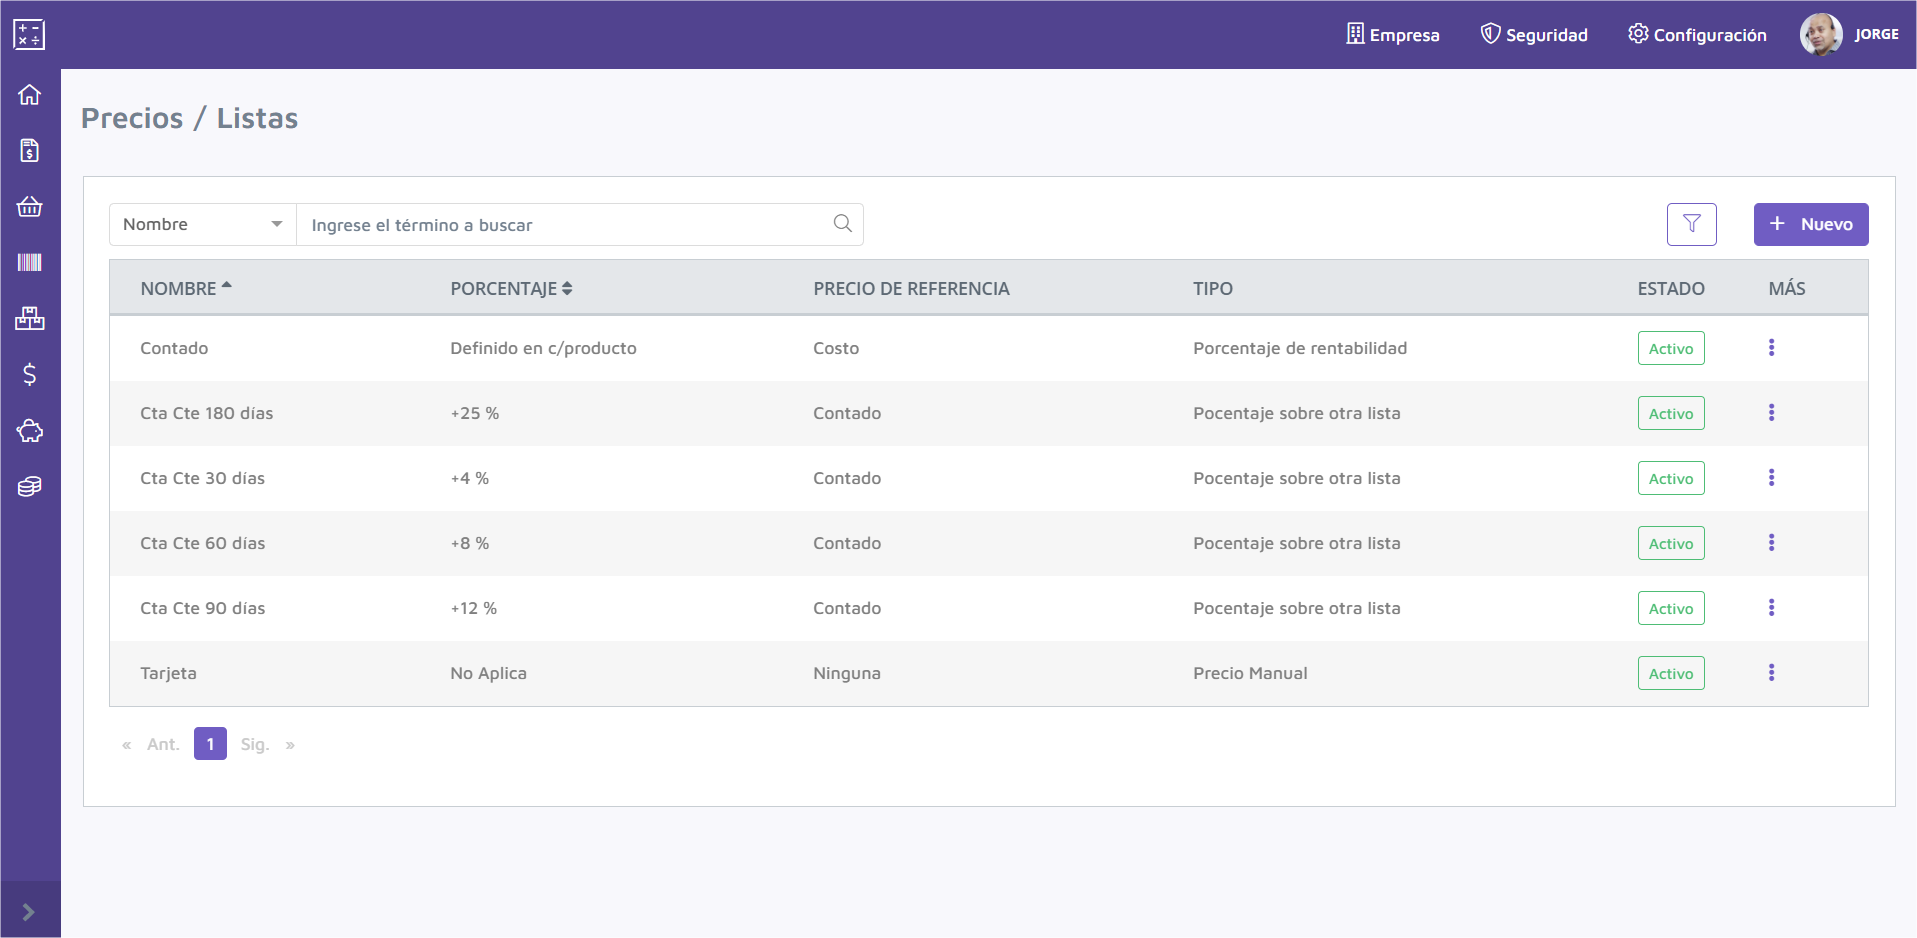Create a new price list with Nuevo
Image resolution: width=1917 pixels, height=938 pixels.
(x=1810, y=224)
